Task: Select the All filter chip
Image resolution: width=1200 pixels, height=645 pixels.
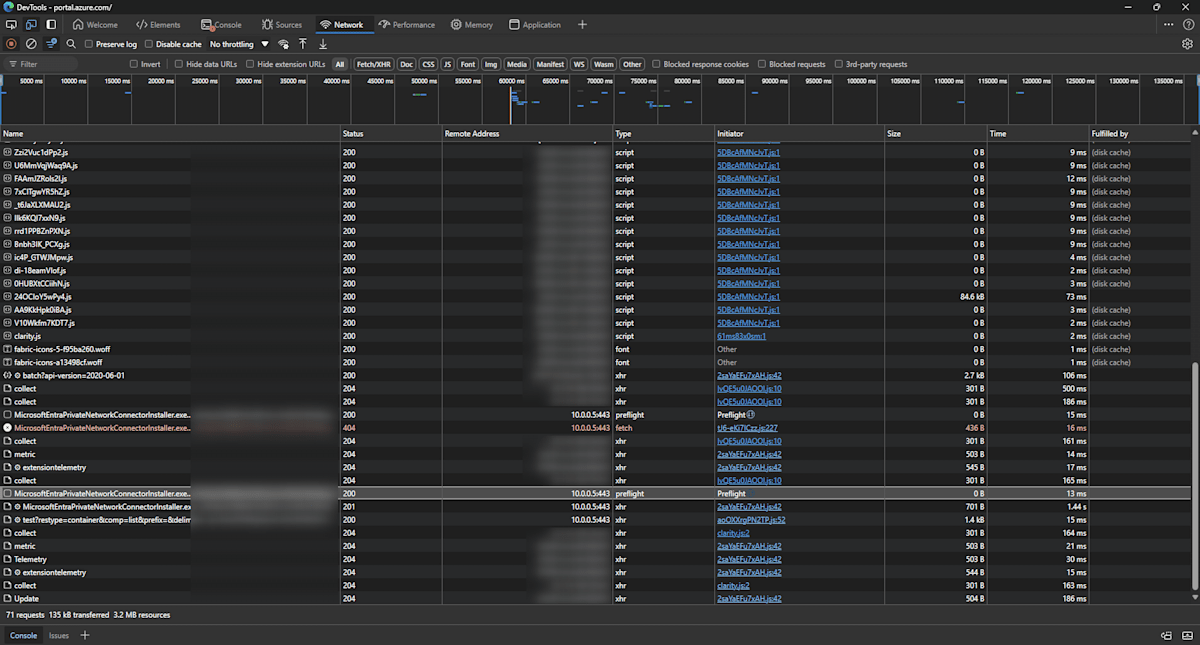Action: click(x=340, y=64)
